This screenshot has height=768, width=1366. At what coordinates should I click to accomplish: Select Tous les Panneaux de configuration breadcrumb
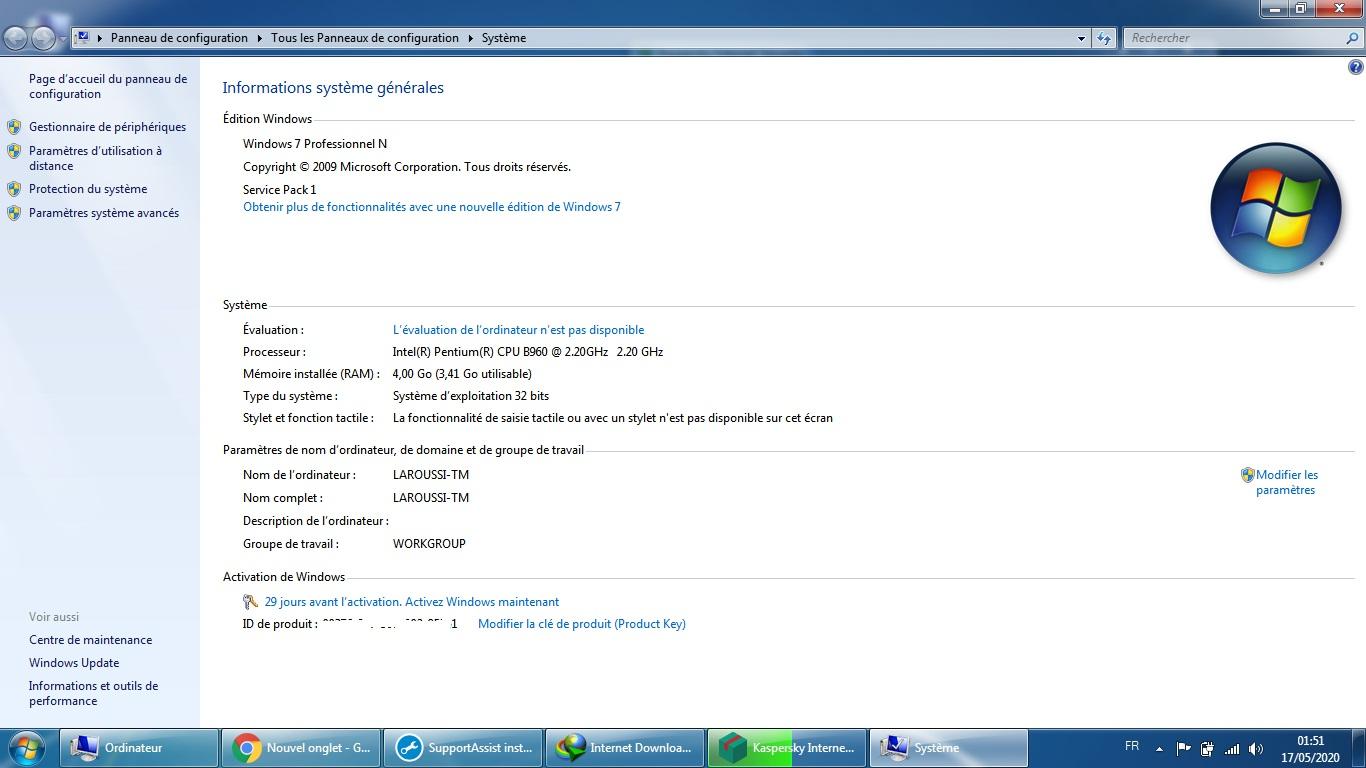(x=365, y=38)
